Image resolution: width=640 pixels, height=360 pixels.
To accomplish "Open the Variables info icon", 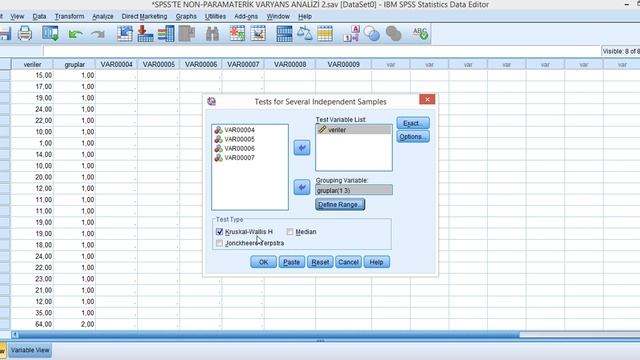I will (166, 33).
